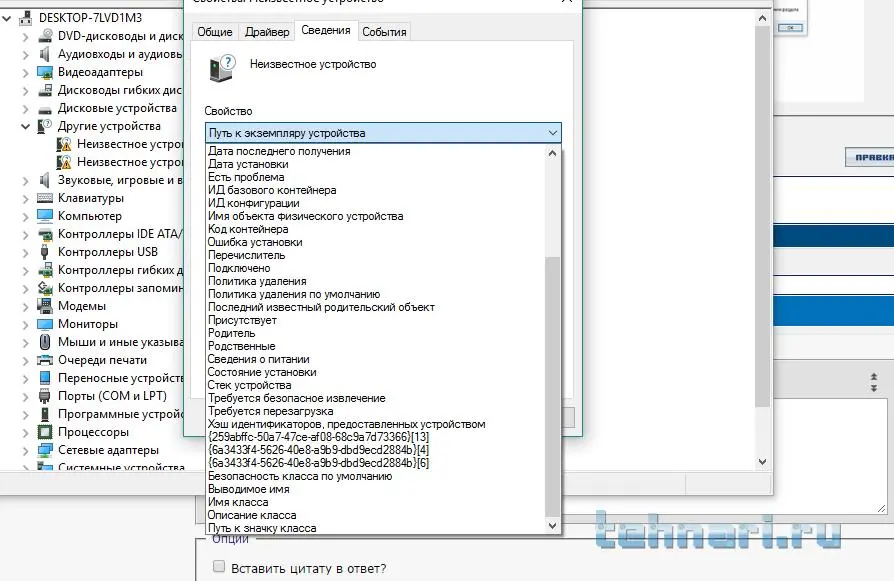Open the События tab
This screenshot has height=581, width=894.
(x=384, y=32)
